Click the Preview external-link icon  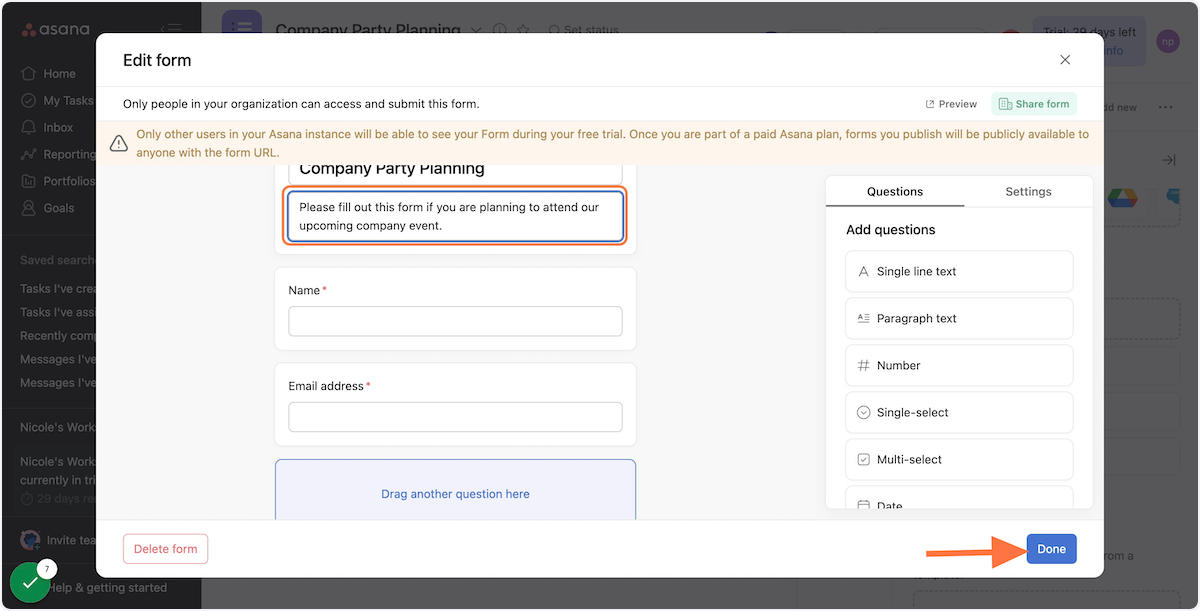click(x=930, y=104)
